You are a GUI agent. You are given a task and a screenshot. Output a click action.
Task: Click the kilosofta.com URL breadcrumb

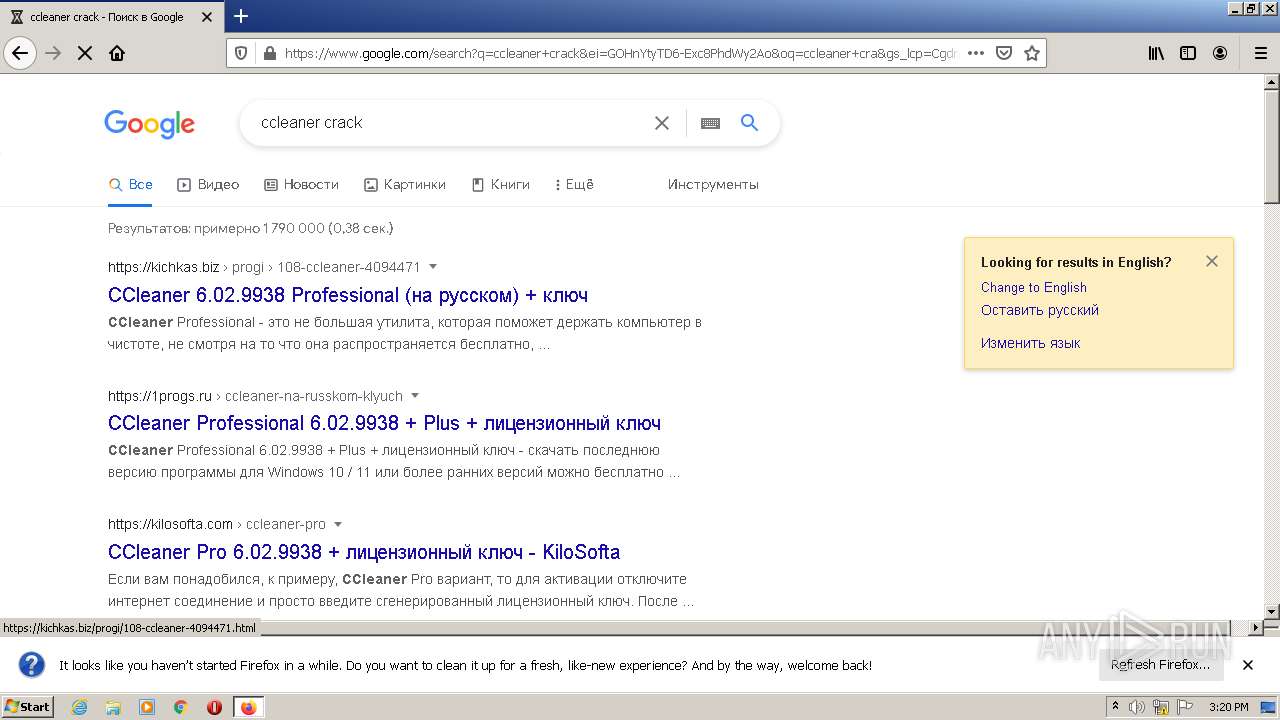point(217,524)
